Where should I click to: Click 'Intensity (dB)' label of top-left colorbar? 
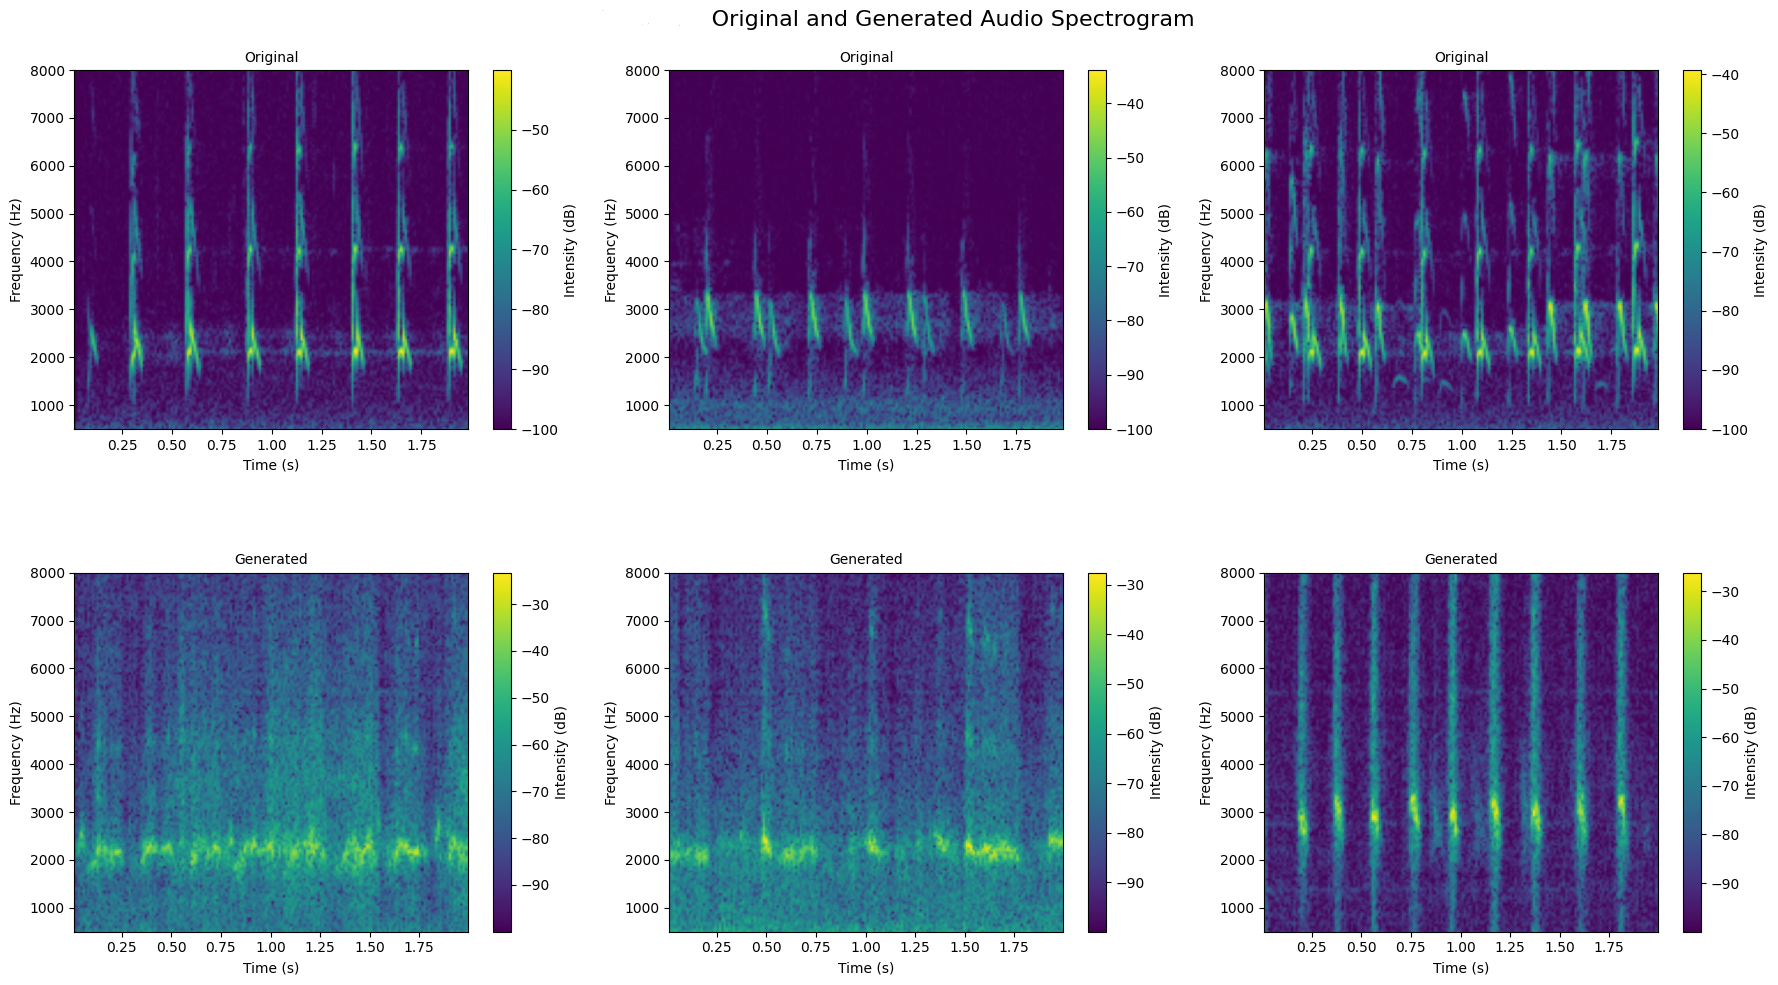569,250
